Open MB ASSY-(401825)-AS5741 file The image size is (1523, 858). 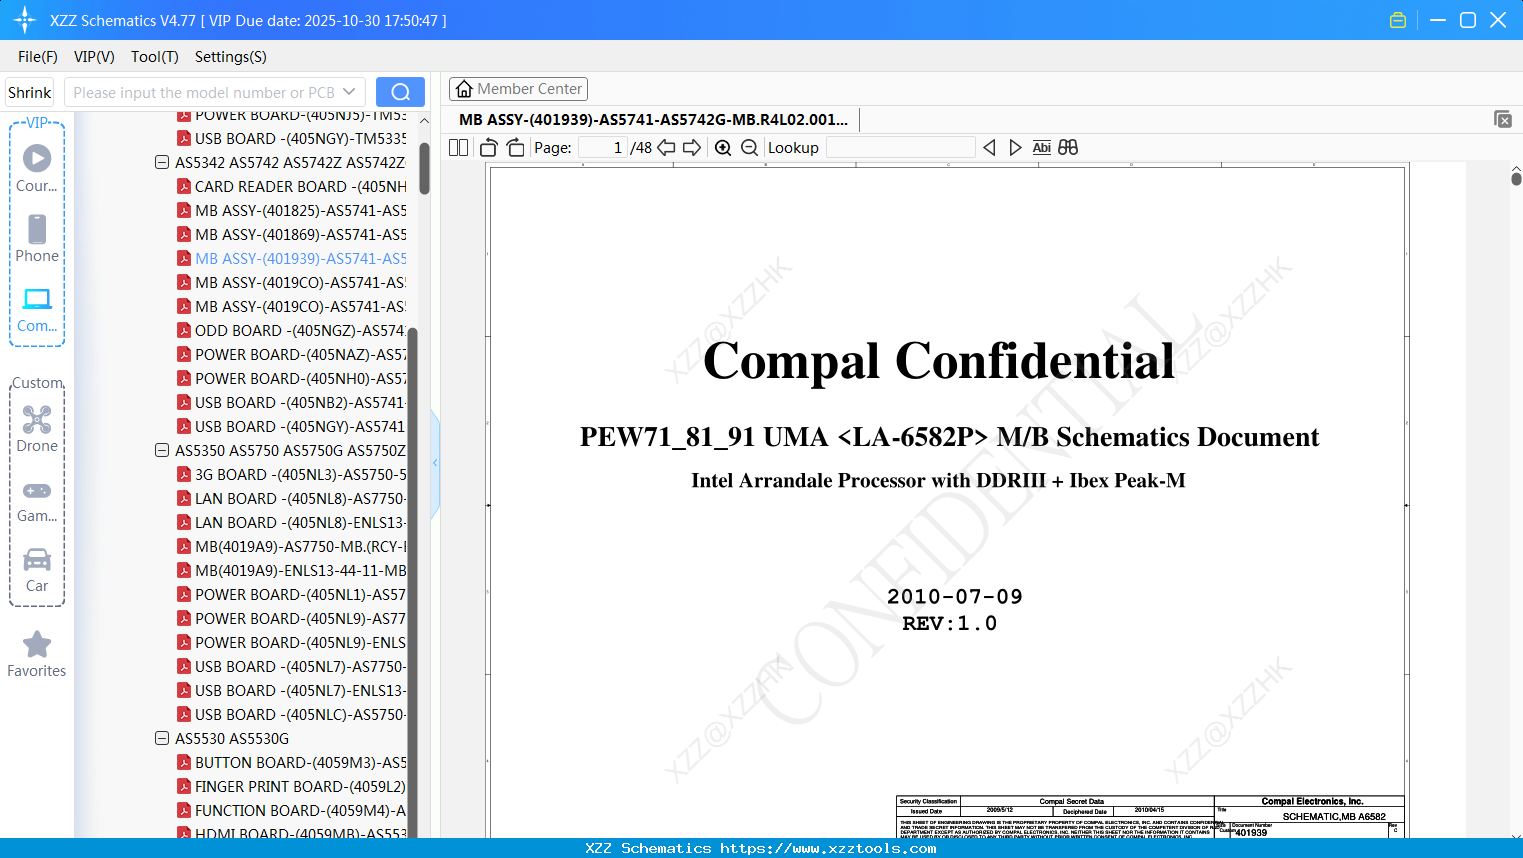292,211
